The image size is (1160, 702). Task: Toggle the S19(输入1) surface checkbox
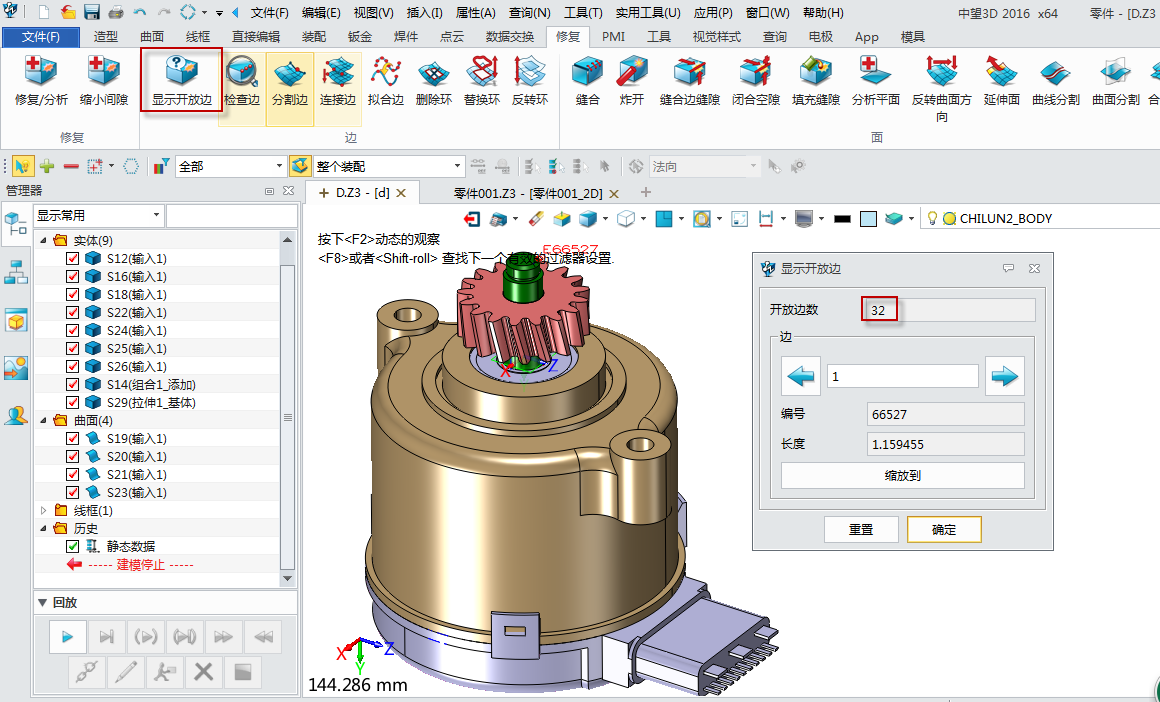tap(72, 439)
